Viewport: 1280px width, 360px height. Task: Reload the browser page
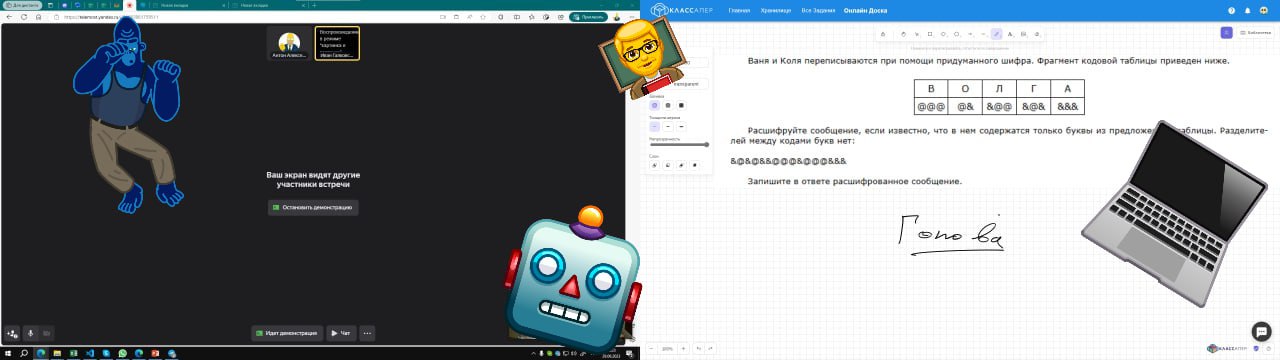[x=24, y=17]
